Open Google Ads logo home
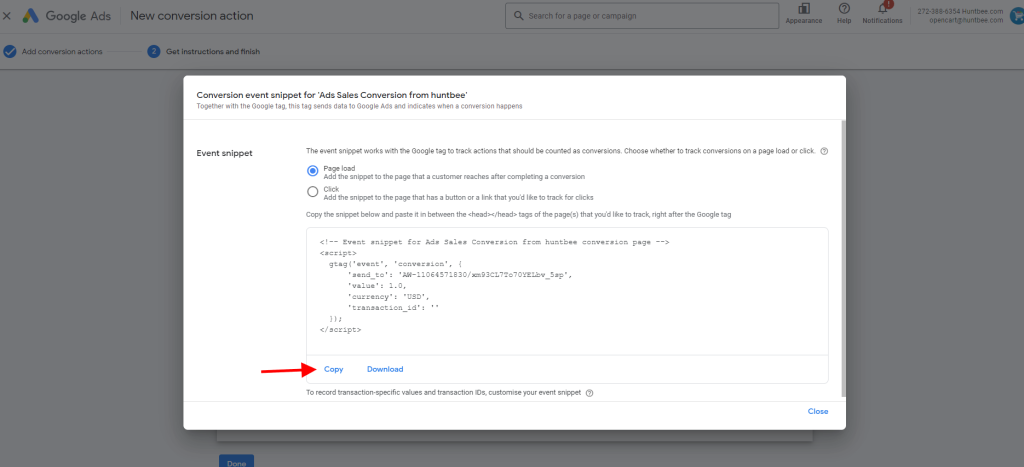The height and width of the screenshot is (467, 1024). [x=69, y=16]
